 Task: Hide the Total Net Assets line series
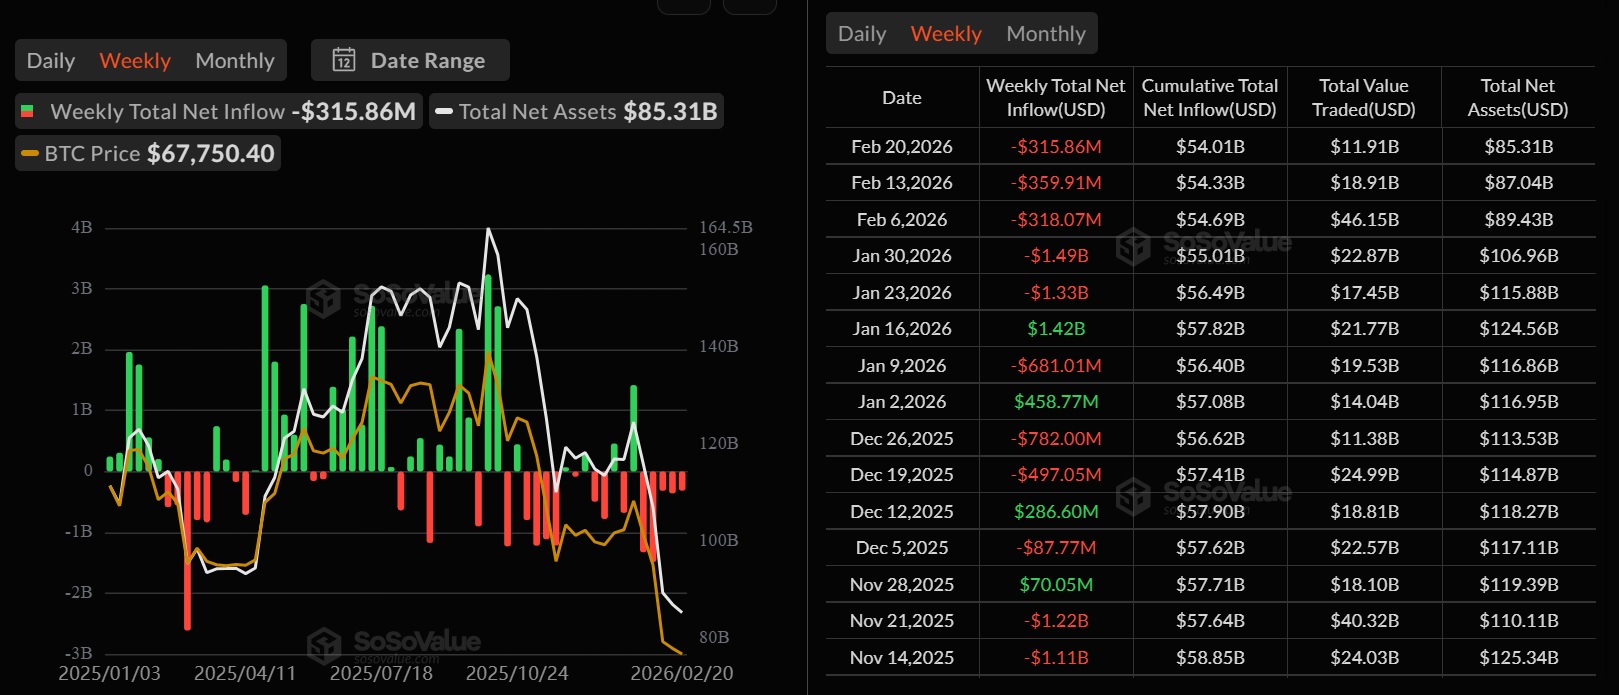point(577,112)
